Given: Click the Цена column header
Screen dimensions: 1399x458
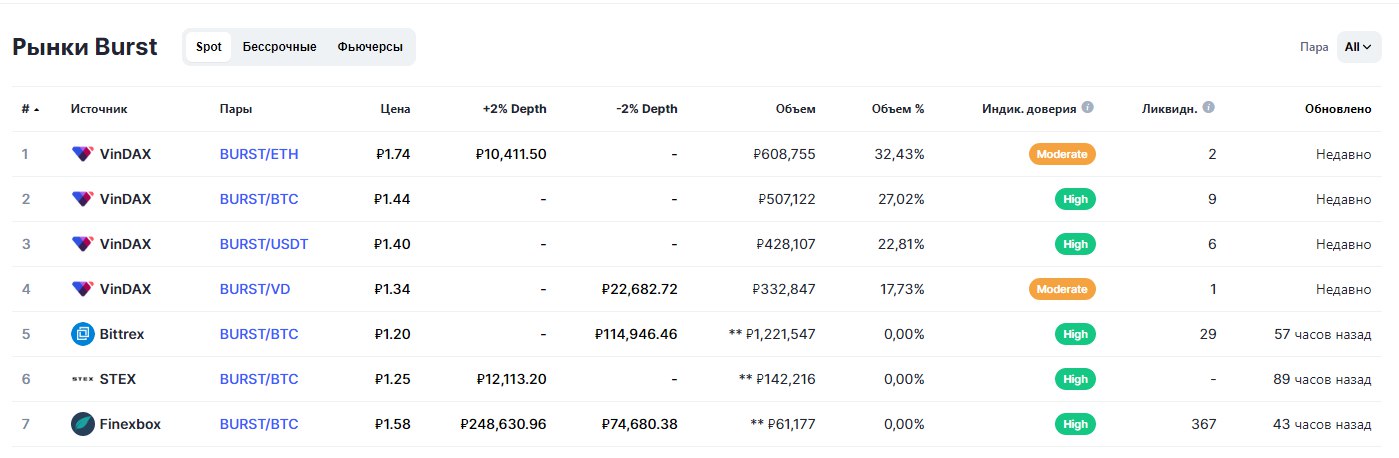Looking at the screenshot, I should click(x=395, y=109).
